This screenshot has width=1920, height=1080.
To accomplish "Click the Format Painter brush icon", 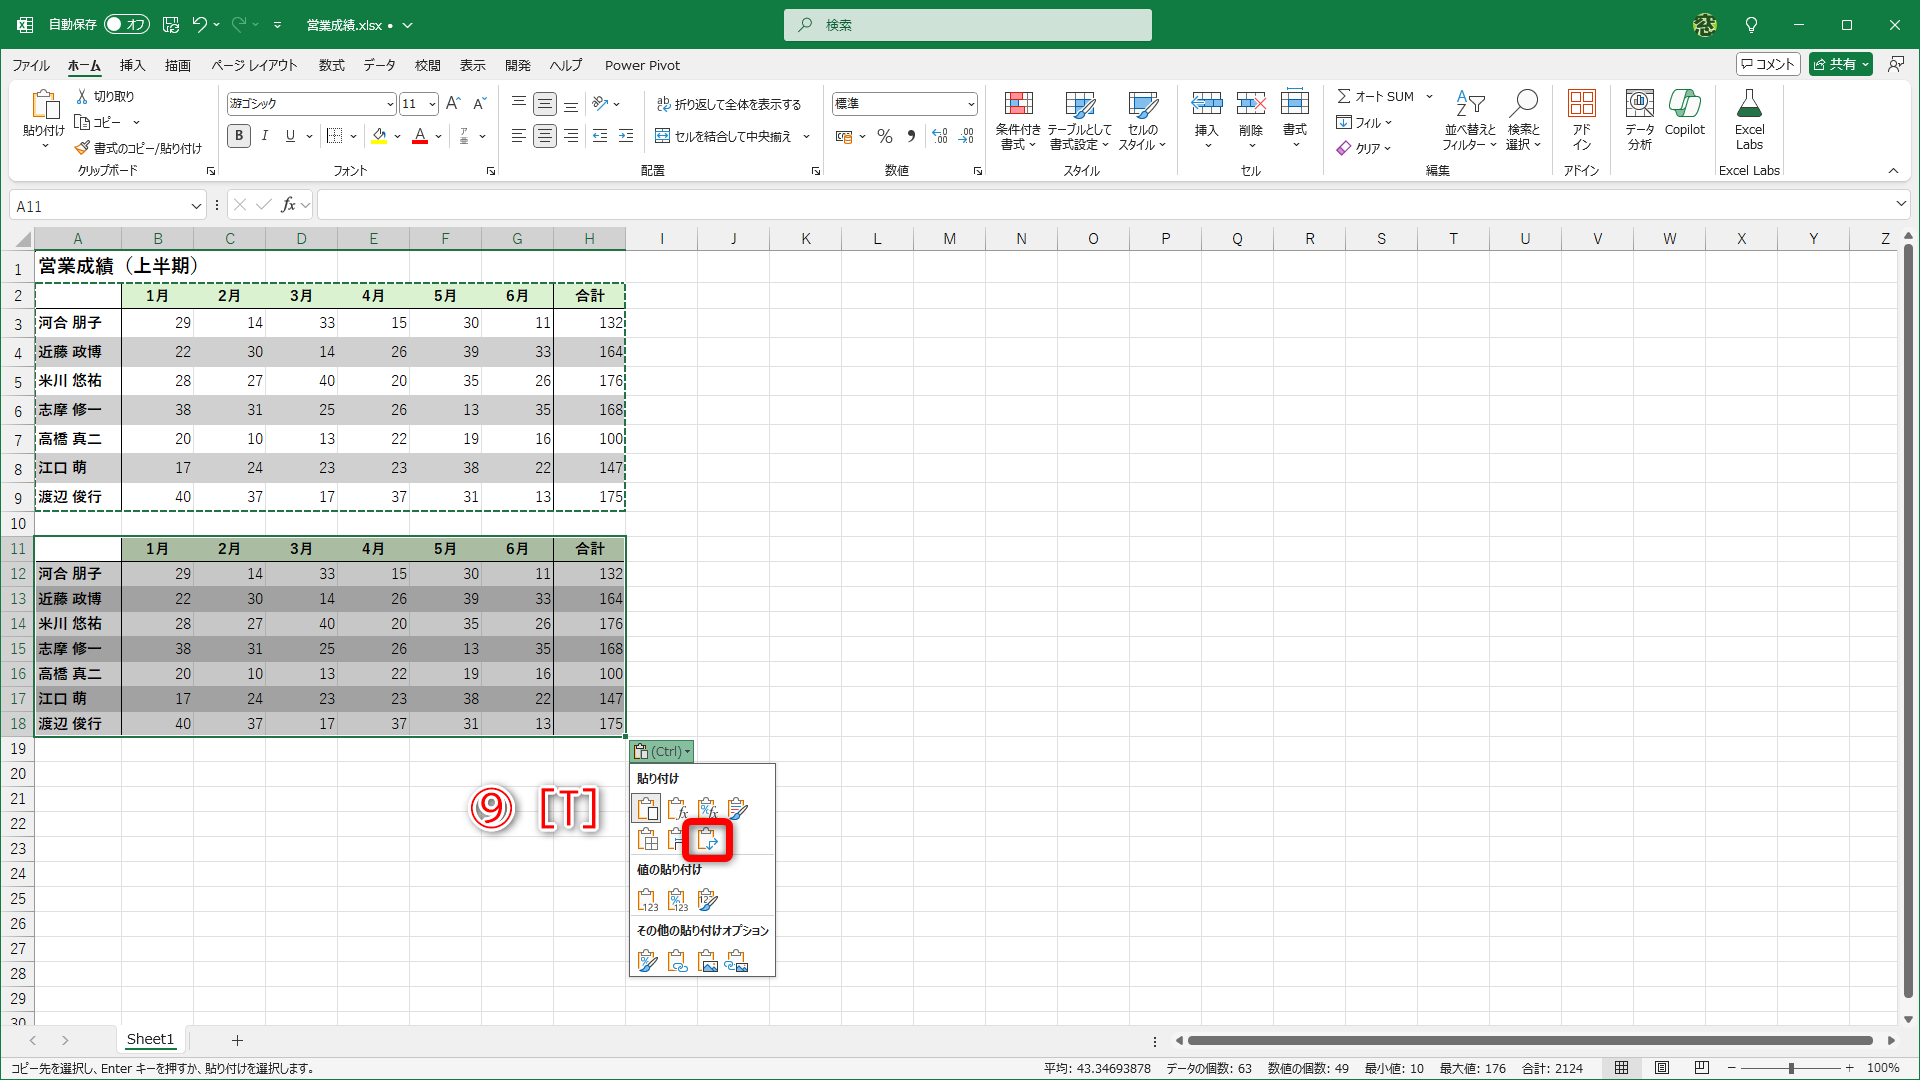I will [x=83, y=148].
